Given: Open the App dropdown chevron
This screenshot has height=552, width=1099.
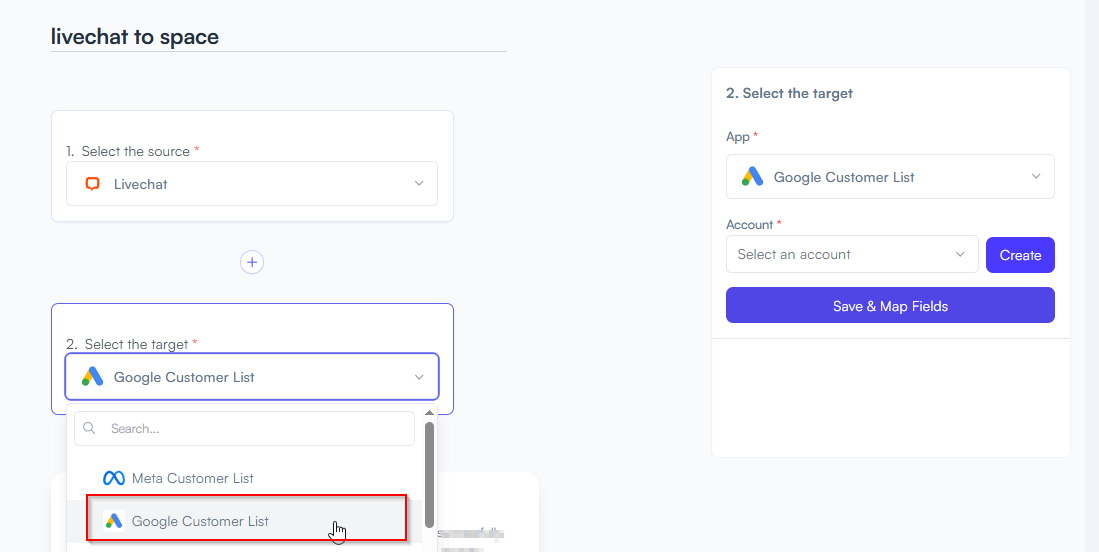Looking at the screenshot, I should pyautogui.click(x=1036, y=177).
